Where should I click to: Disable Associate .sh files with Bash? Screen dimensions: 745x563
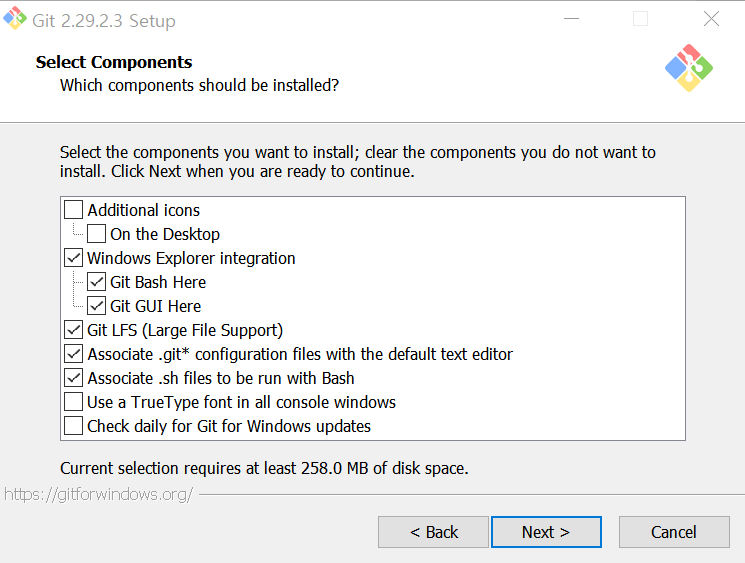74,378
